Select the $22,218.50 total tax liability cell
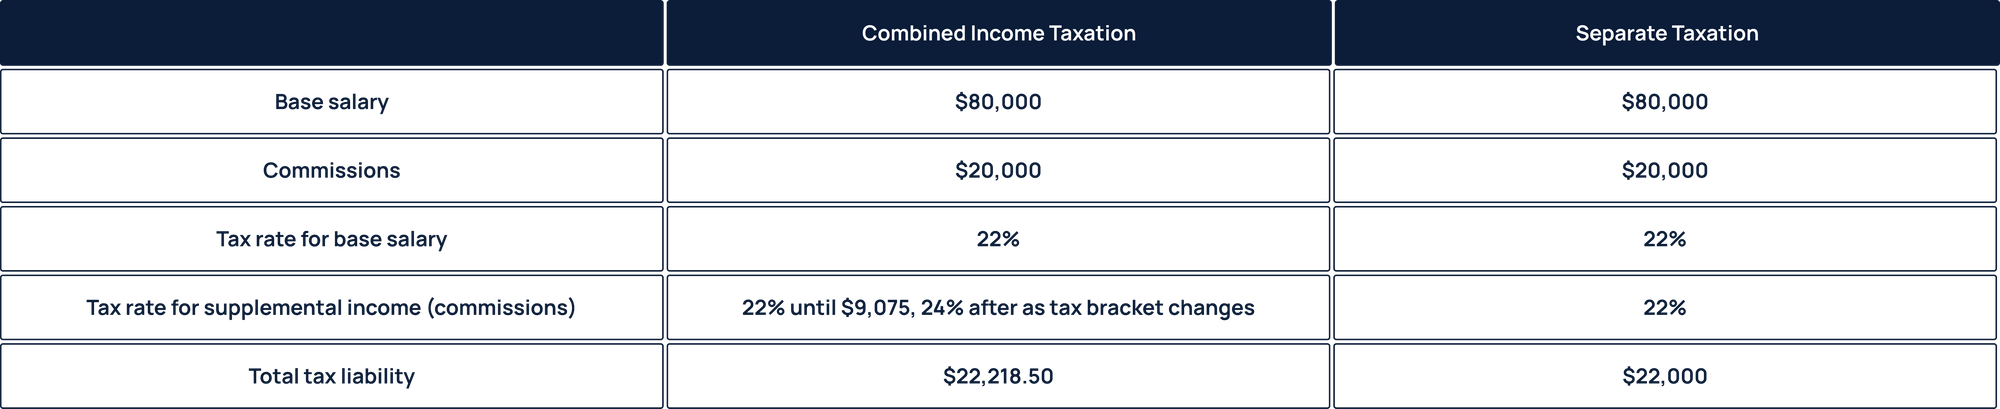This screenshot has height=409, width=2000. (998, 376)
